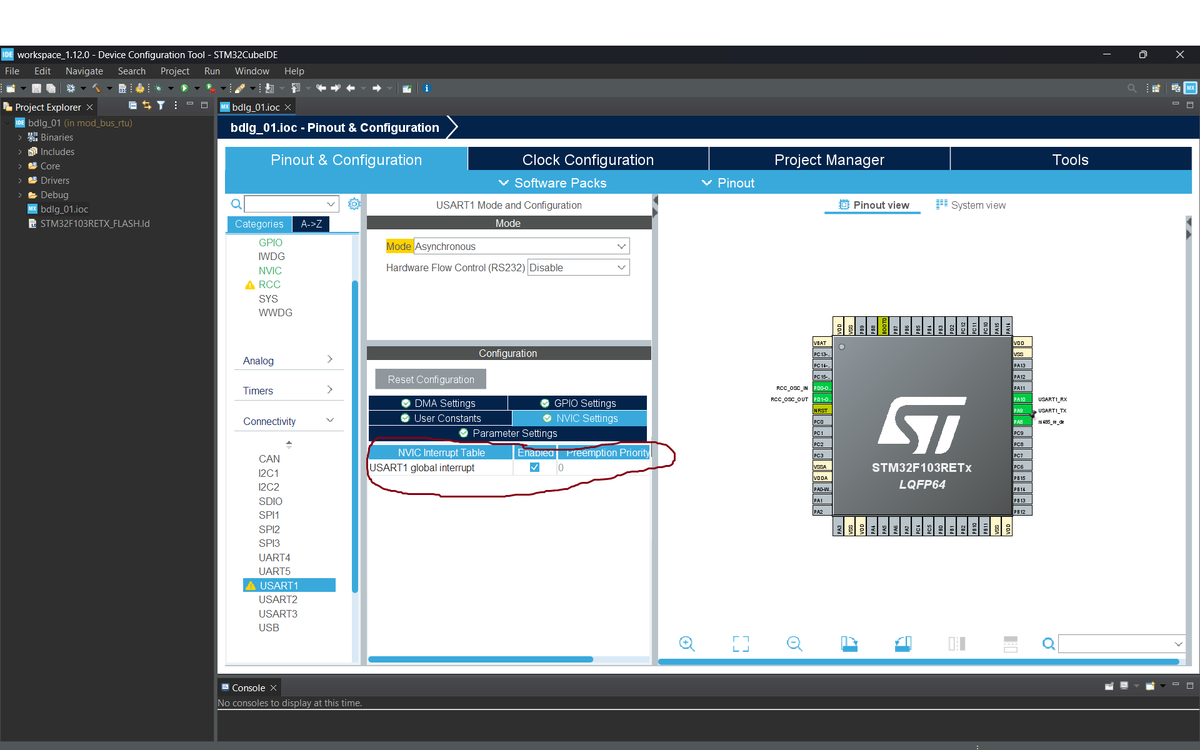Image resolution: width=1200 pixels, height=750 pixels.
Task: Fit chip view to window icon
Action: coord(740,644)
